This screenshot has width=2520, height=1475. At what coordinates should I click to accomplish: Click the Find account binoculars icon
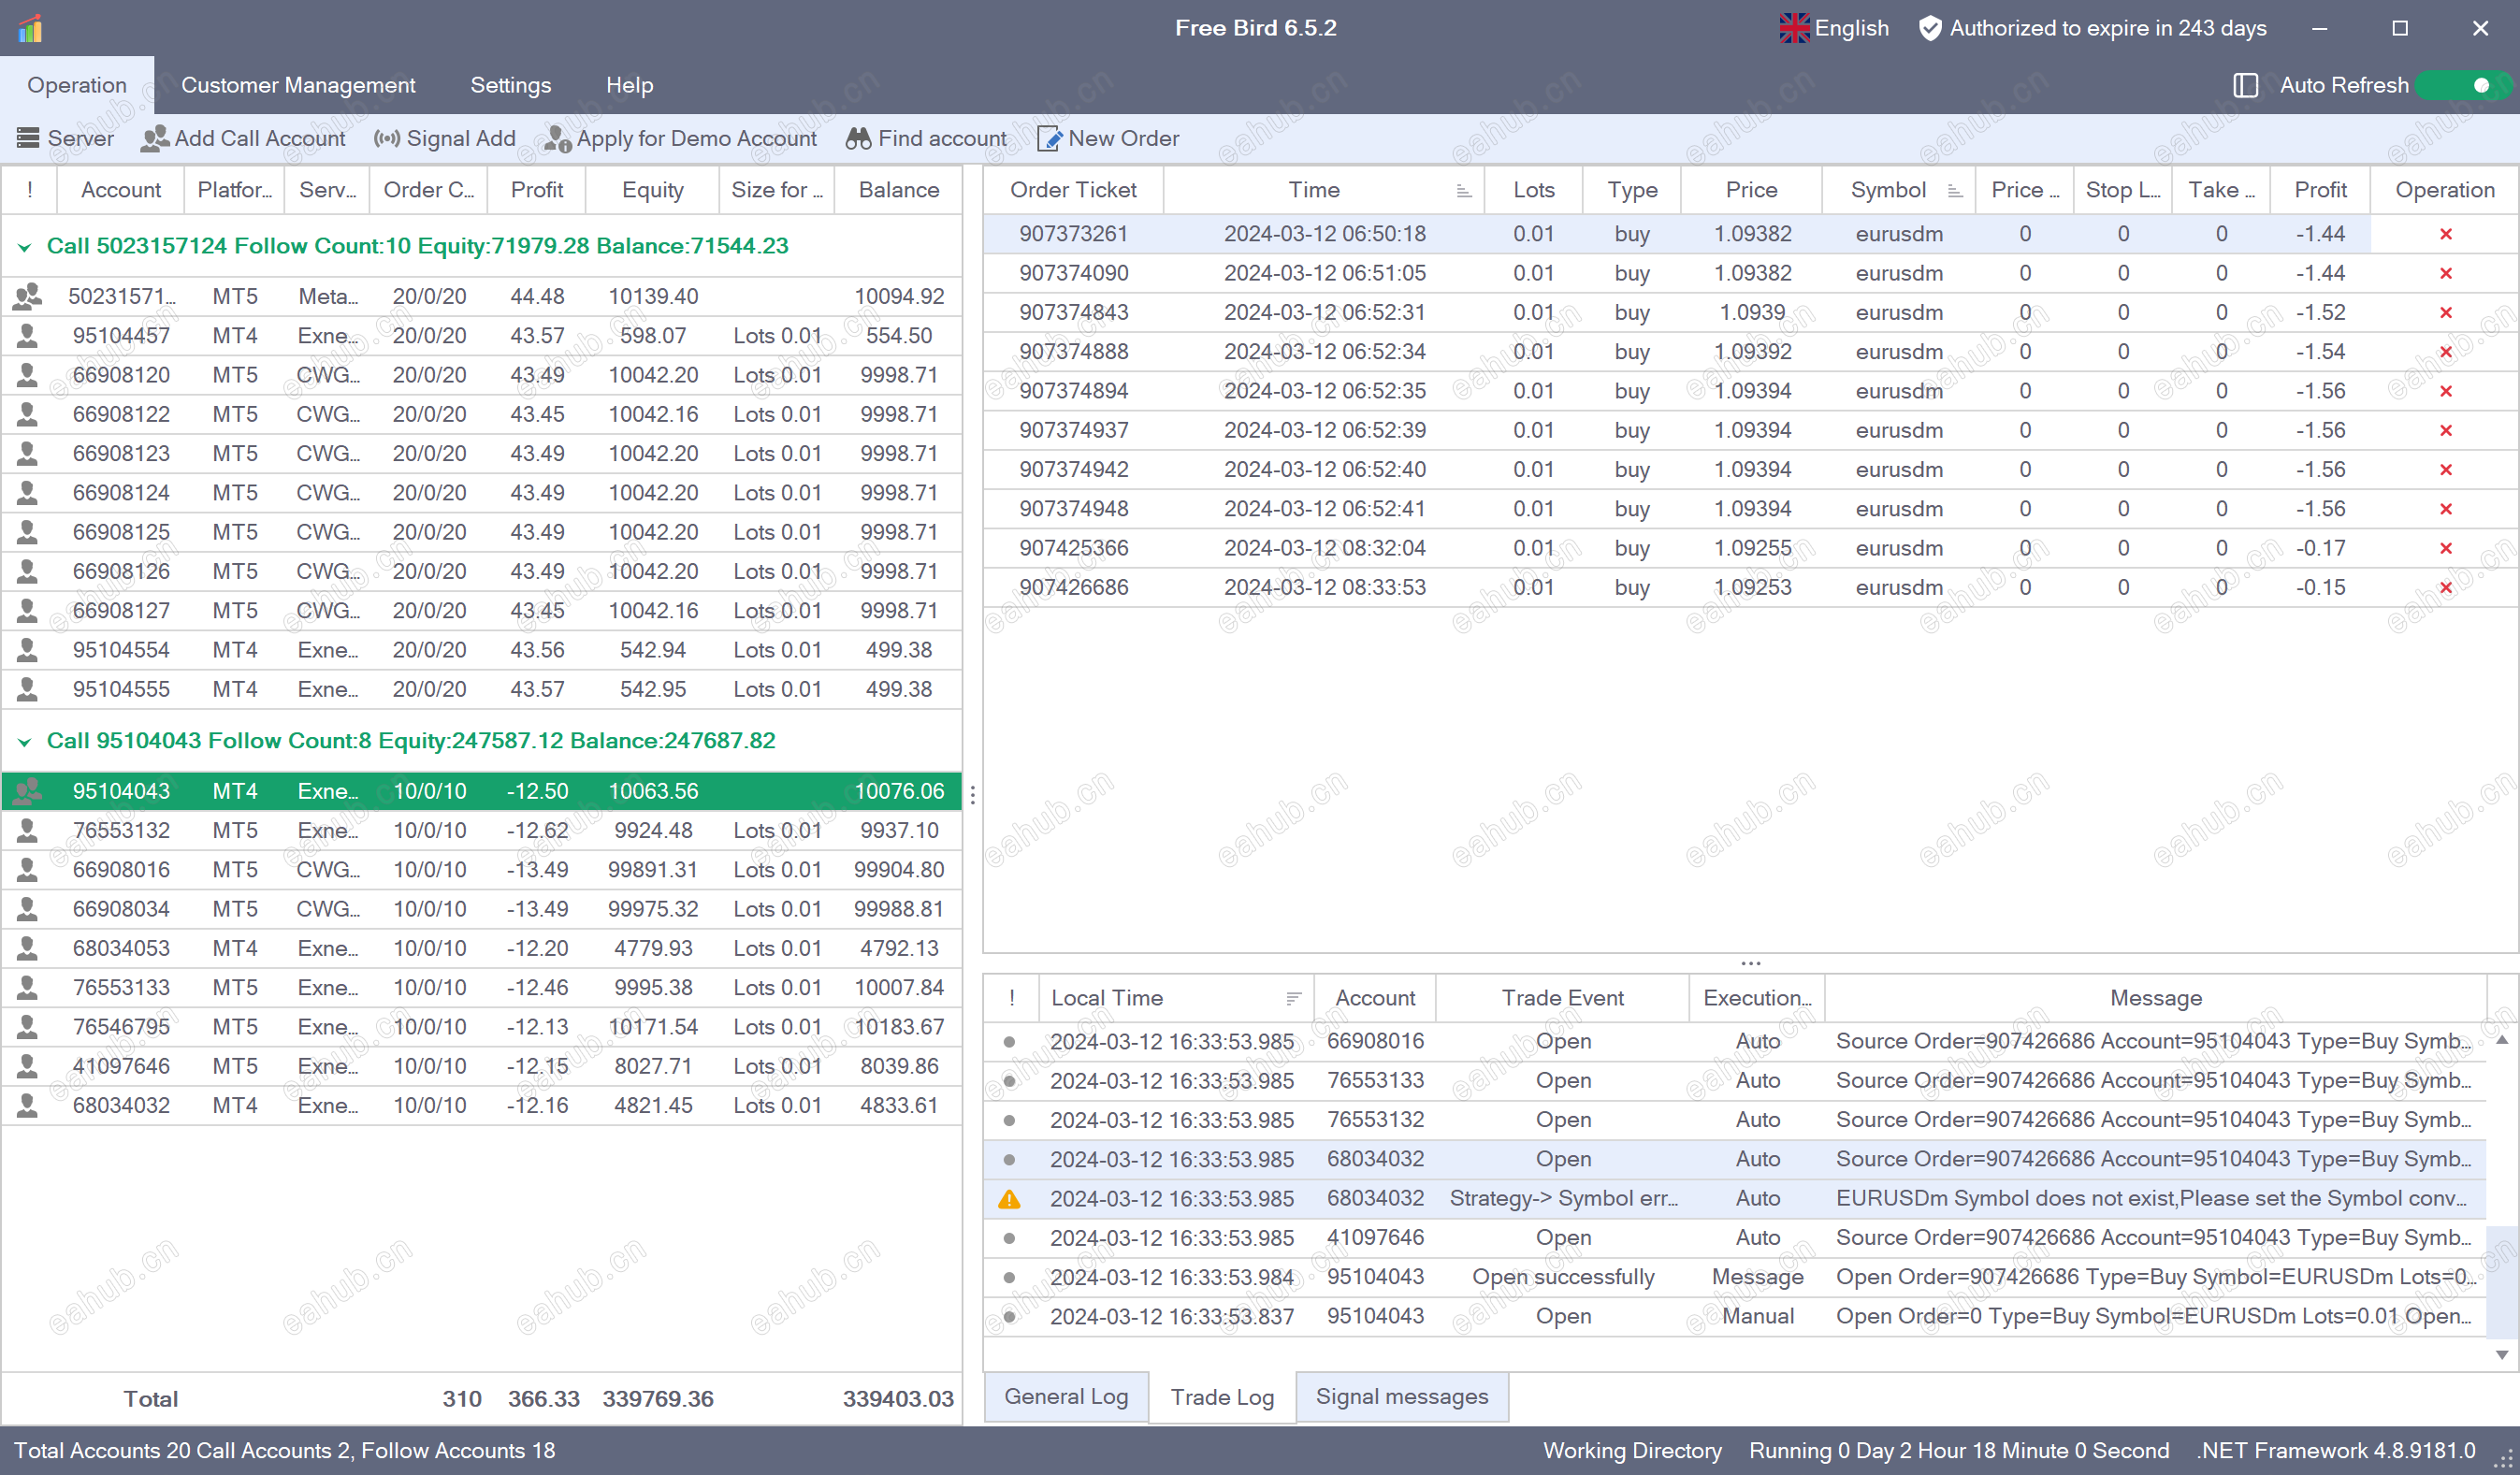[858, 138]
